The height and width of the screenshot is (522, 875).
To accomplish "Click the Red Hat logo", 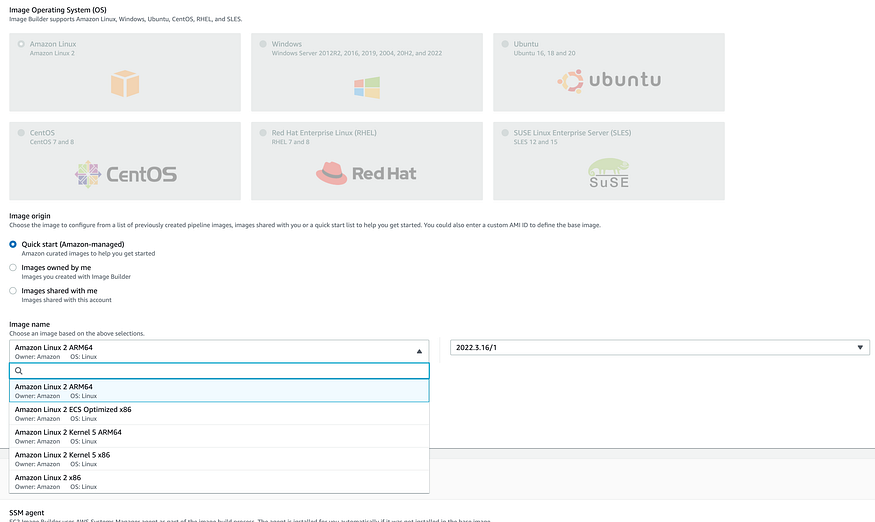I will (366, 174).
